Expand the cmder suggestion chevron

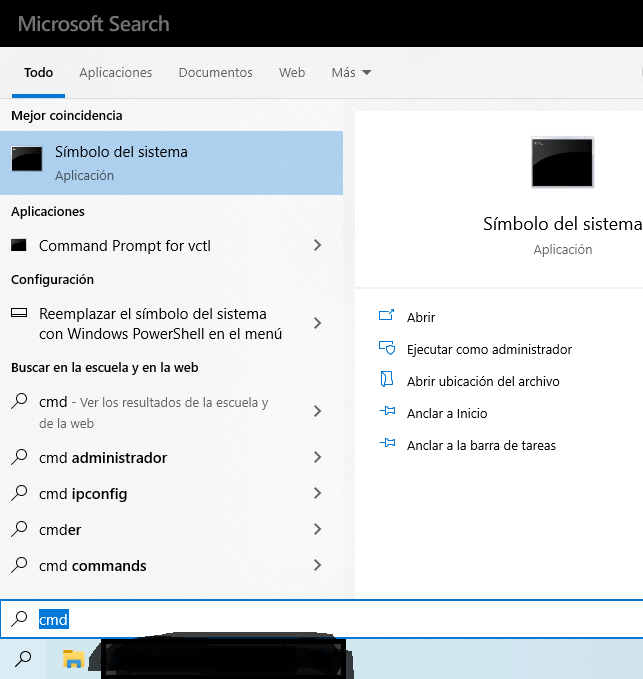point(317,529)
